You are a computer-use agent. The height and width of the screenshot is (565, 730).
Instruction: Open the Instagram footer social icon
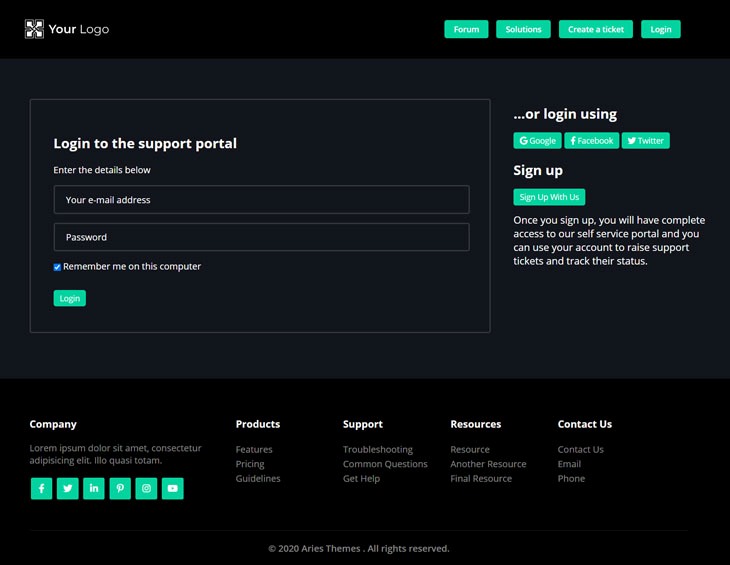(146, 488)
